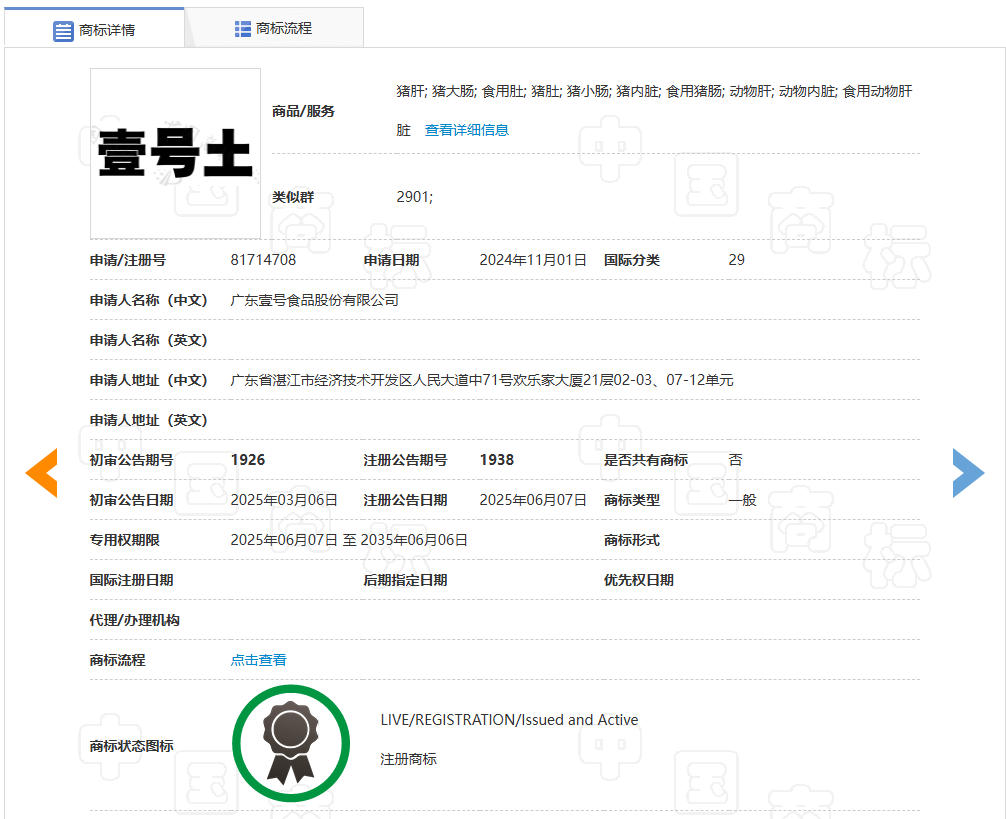
Task: Click the 商品/服务 field label
Action: [x=303, y=111]
